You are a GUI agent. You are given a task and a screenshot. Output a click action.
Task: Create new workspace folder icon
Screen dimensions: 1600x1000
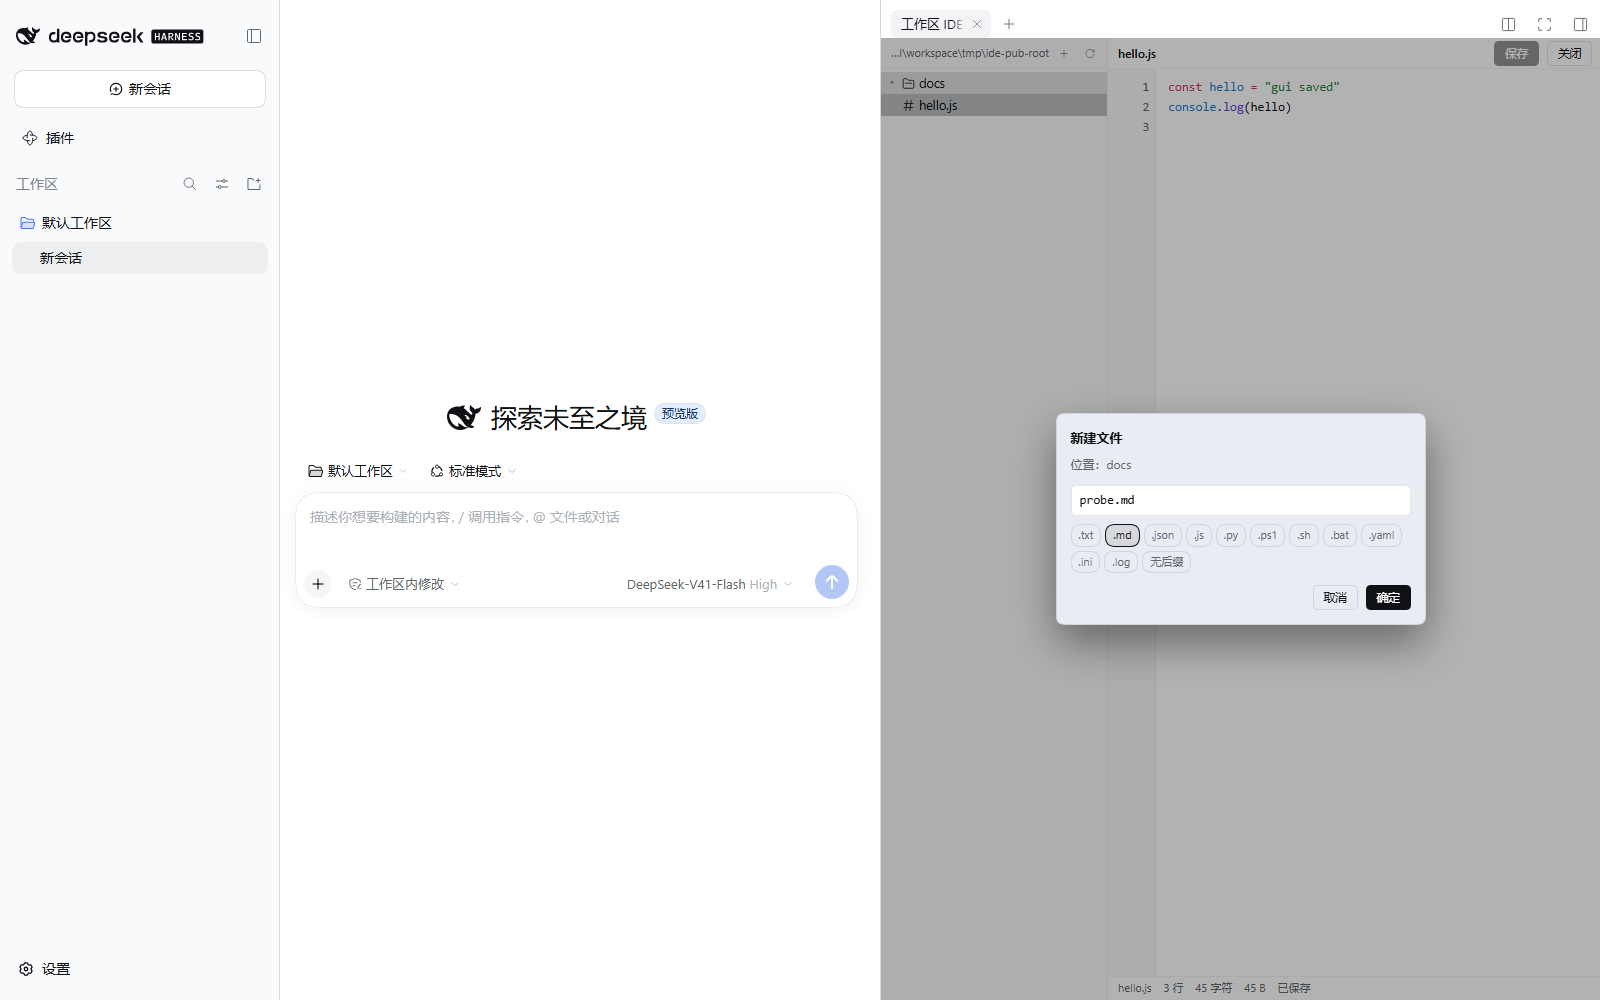click(x=254, y=184)
